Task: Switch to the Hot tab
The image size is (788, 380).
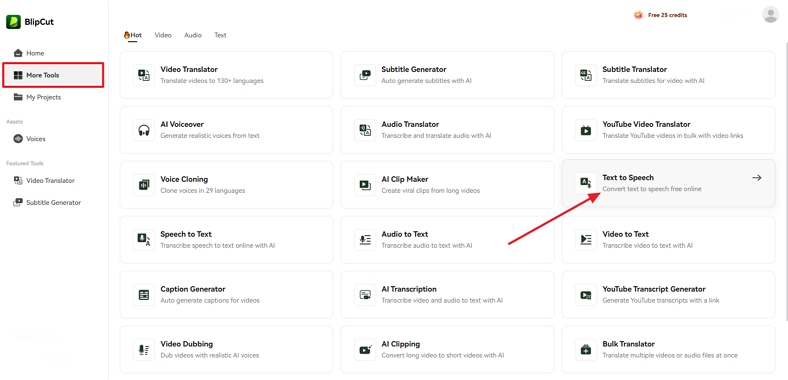Action: (133, 35)
